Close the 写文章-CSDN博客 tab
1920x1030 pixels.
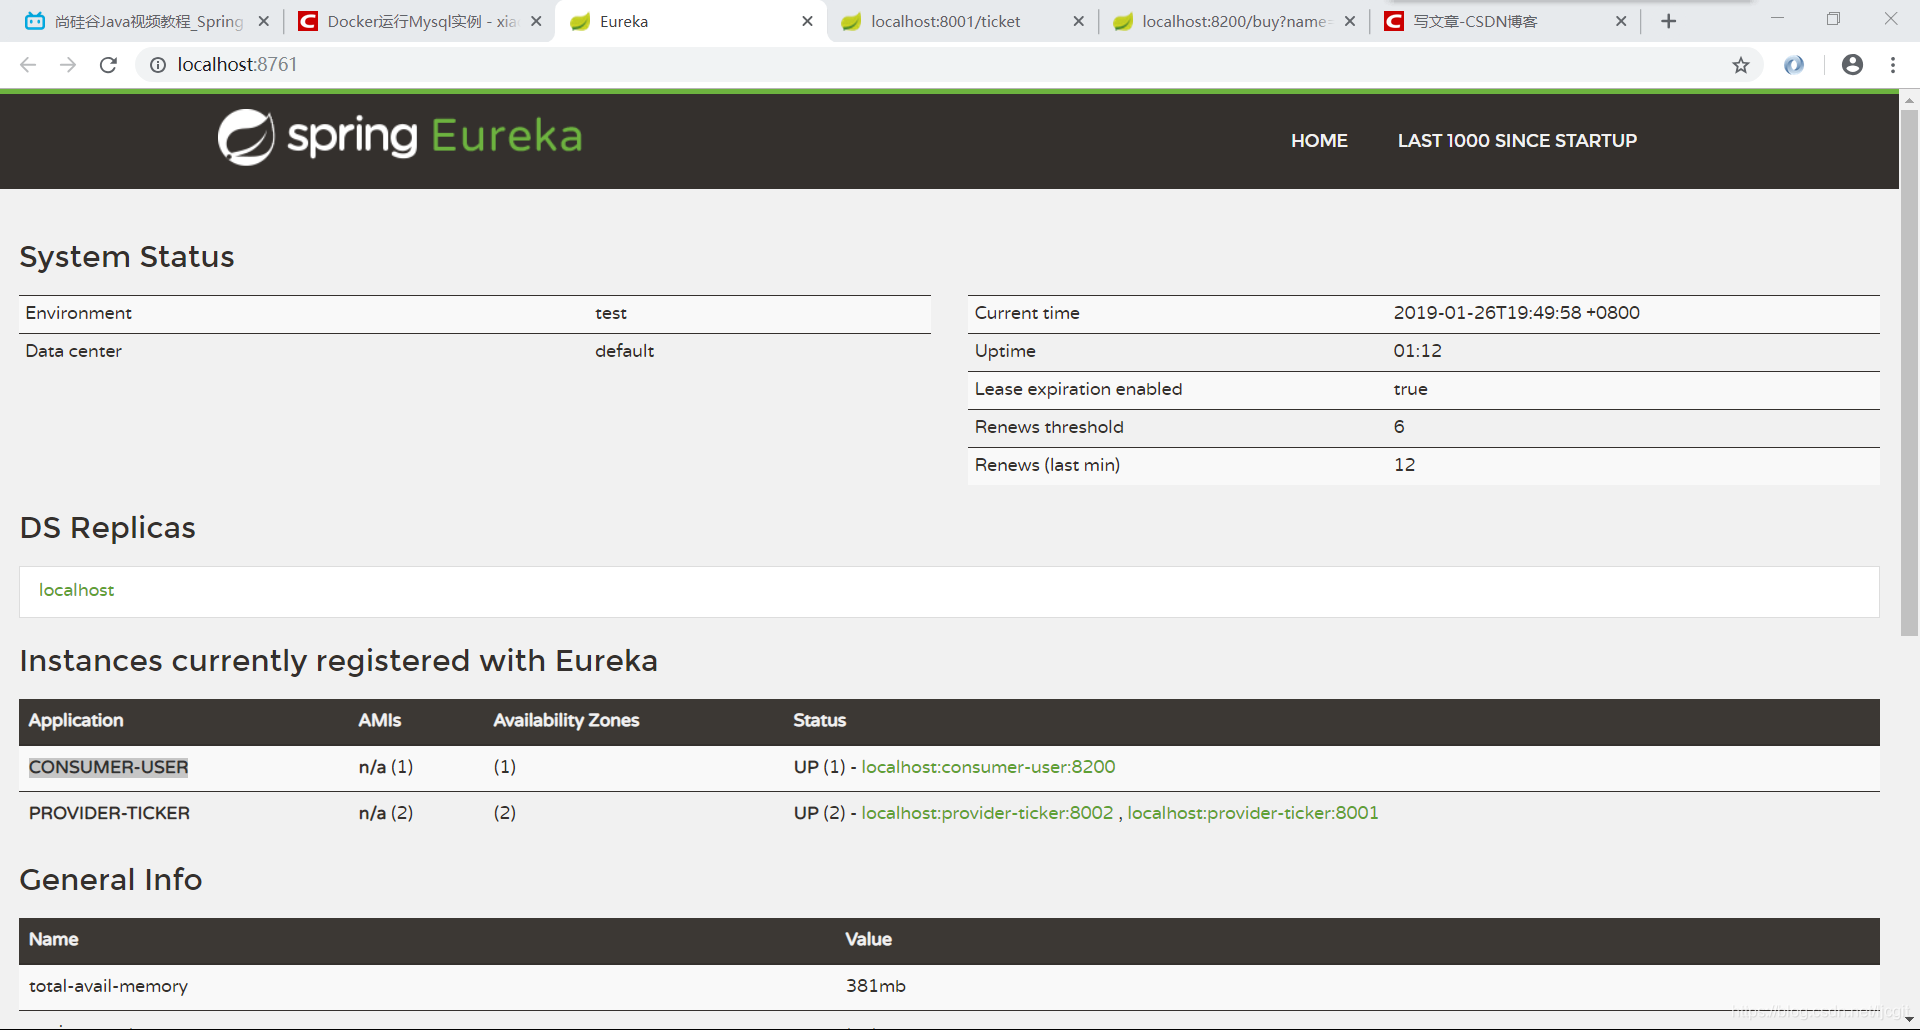1621,21
